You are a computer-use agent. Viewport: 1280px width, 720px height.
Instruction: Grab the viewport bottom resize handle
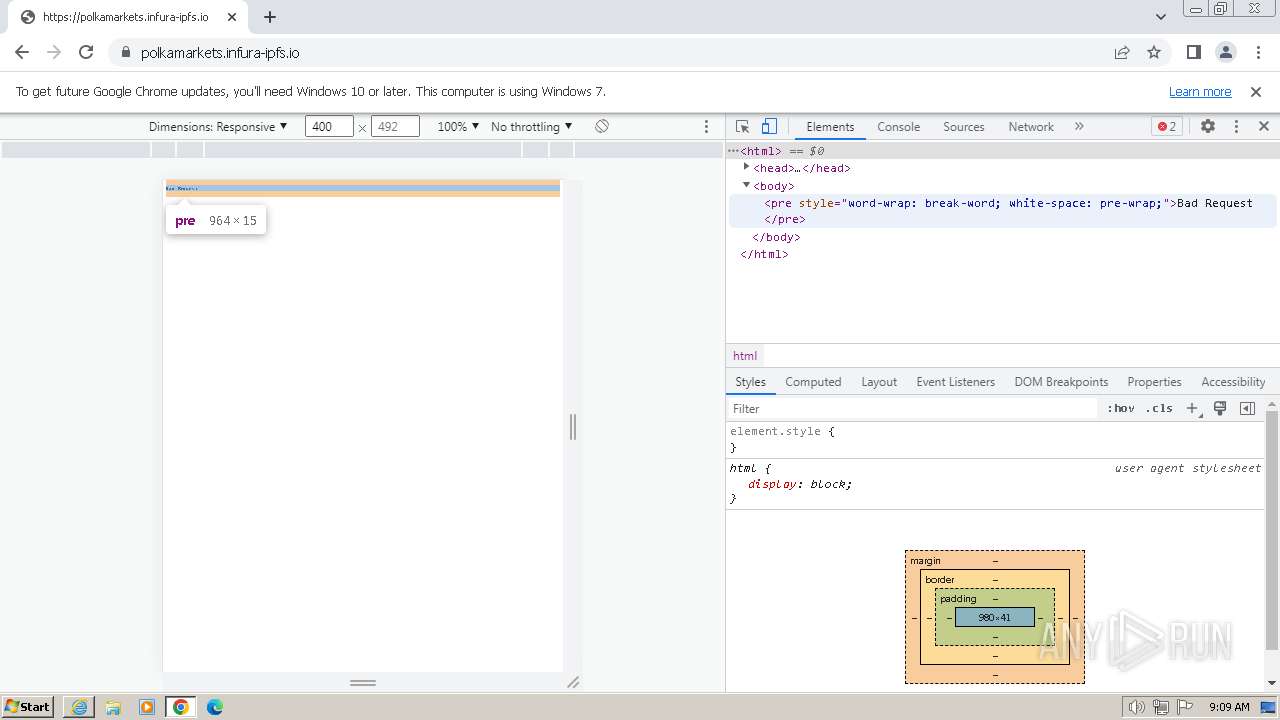tap(363, 682)
